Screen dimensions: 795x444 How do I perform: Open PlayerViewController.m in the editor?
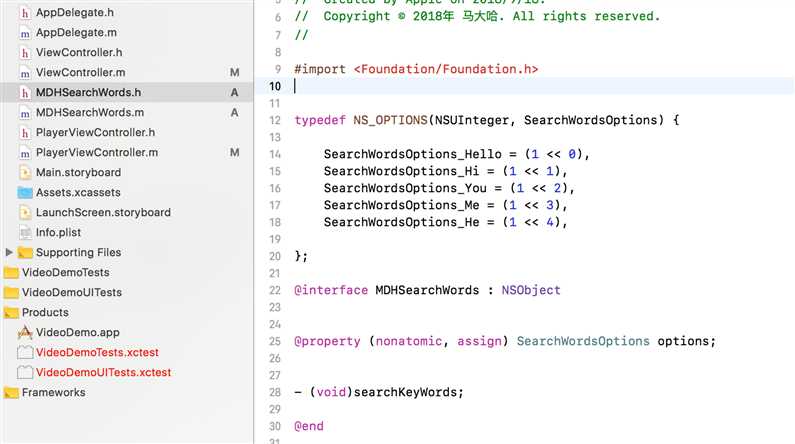[x=97, y=153]
